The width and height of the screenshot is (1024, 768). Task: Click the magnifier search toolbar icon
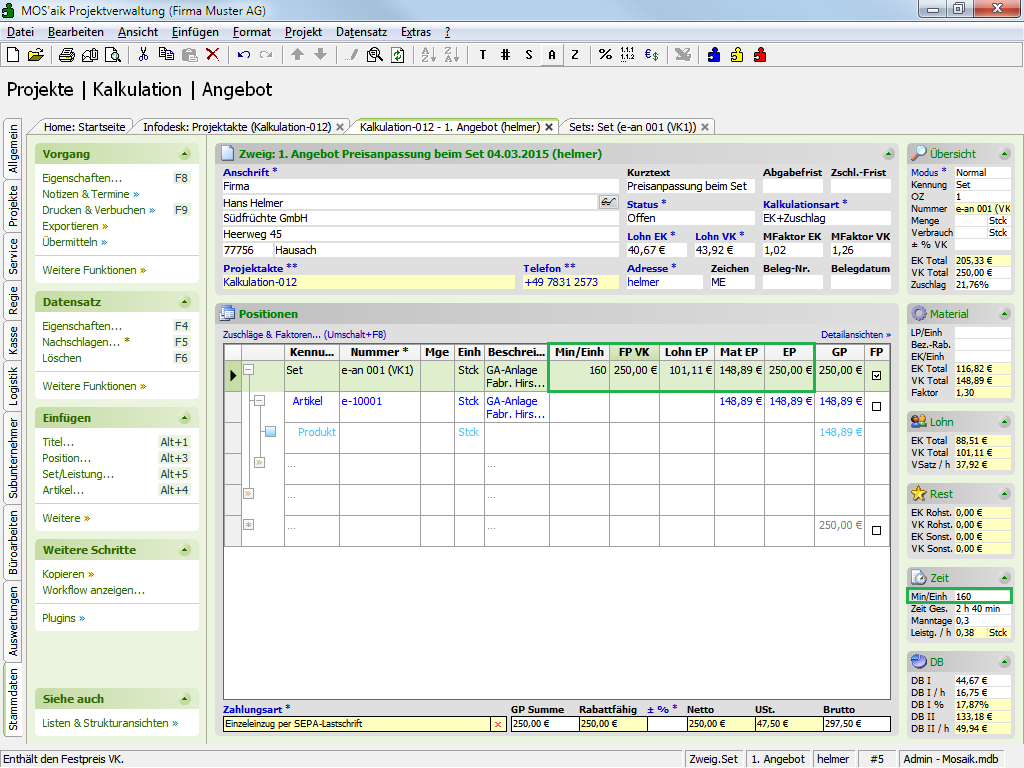[375, 55]
